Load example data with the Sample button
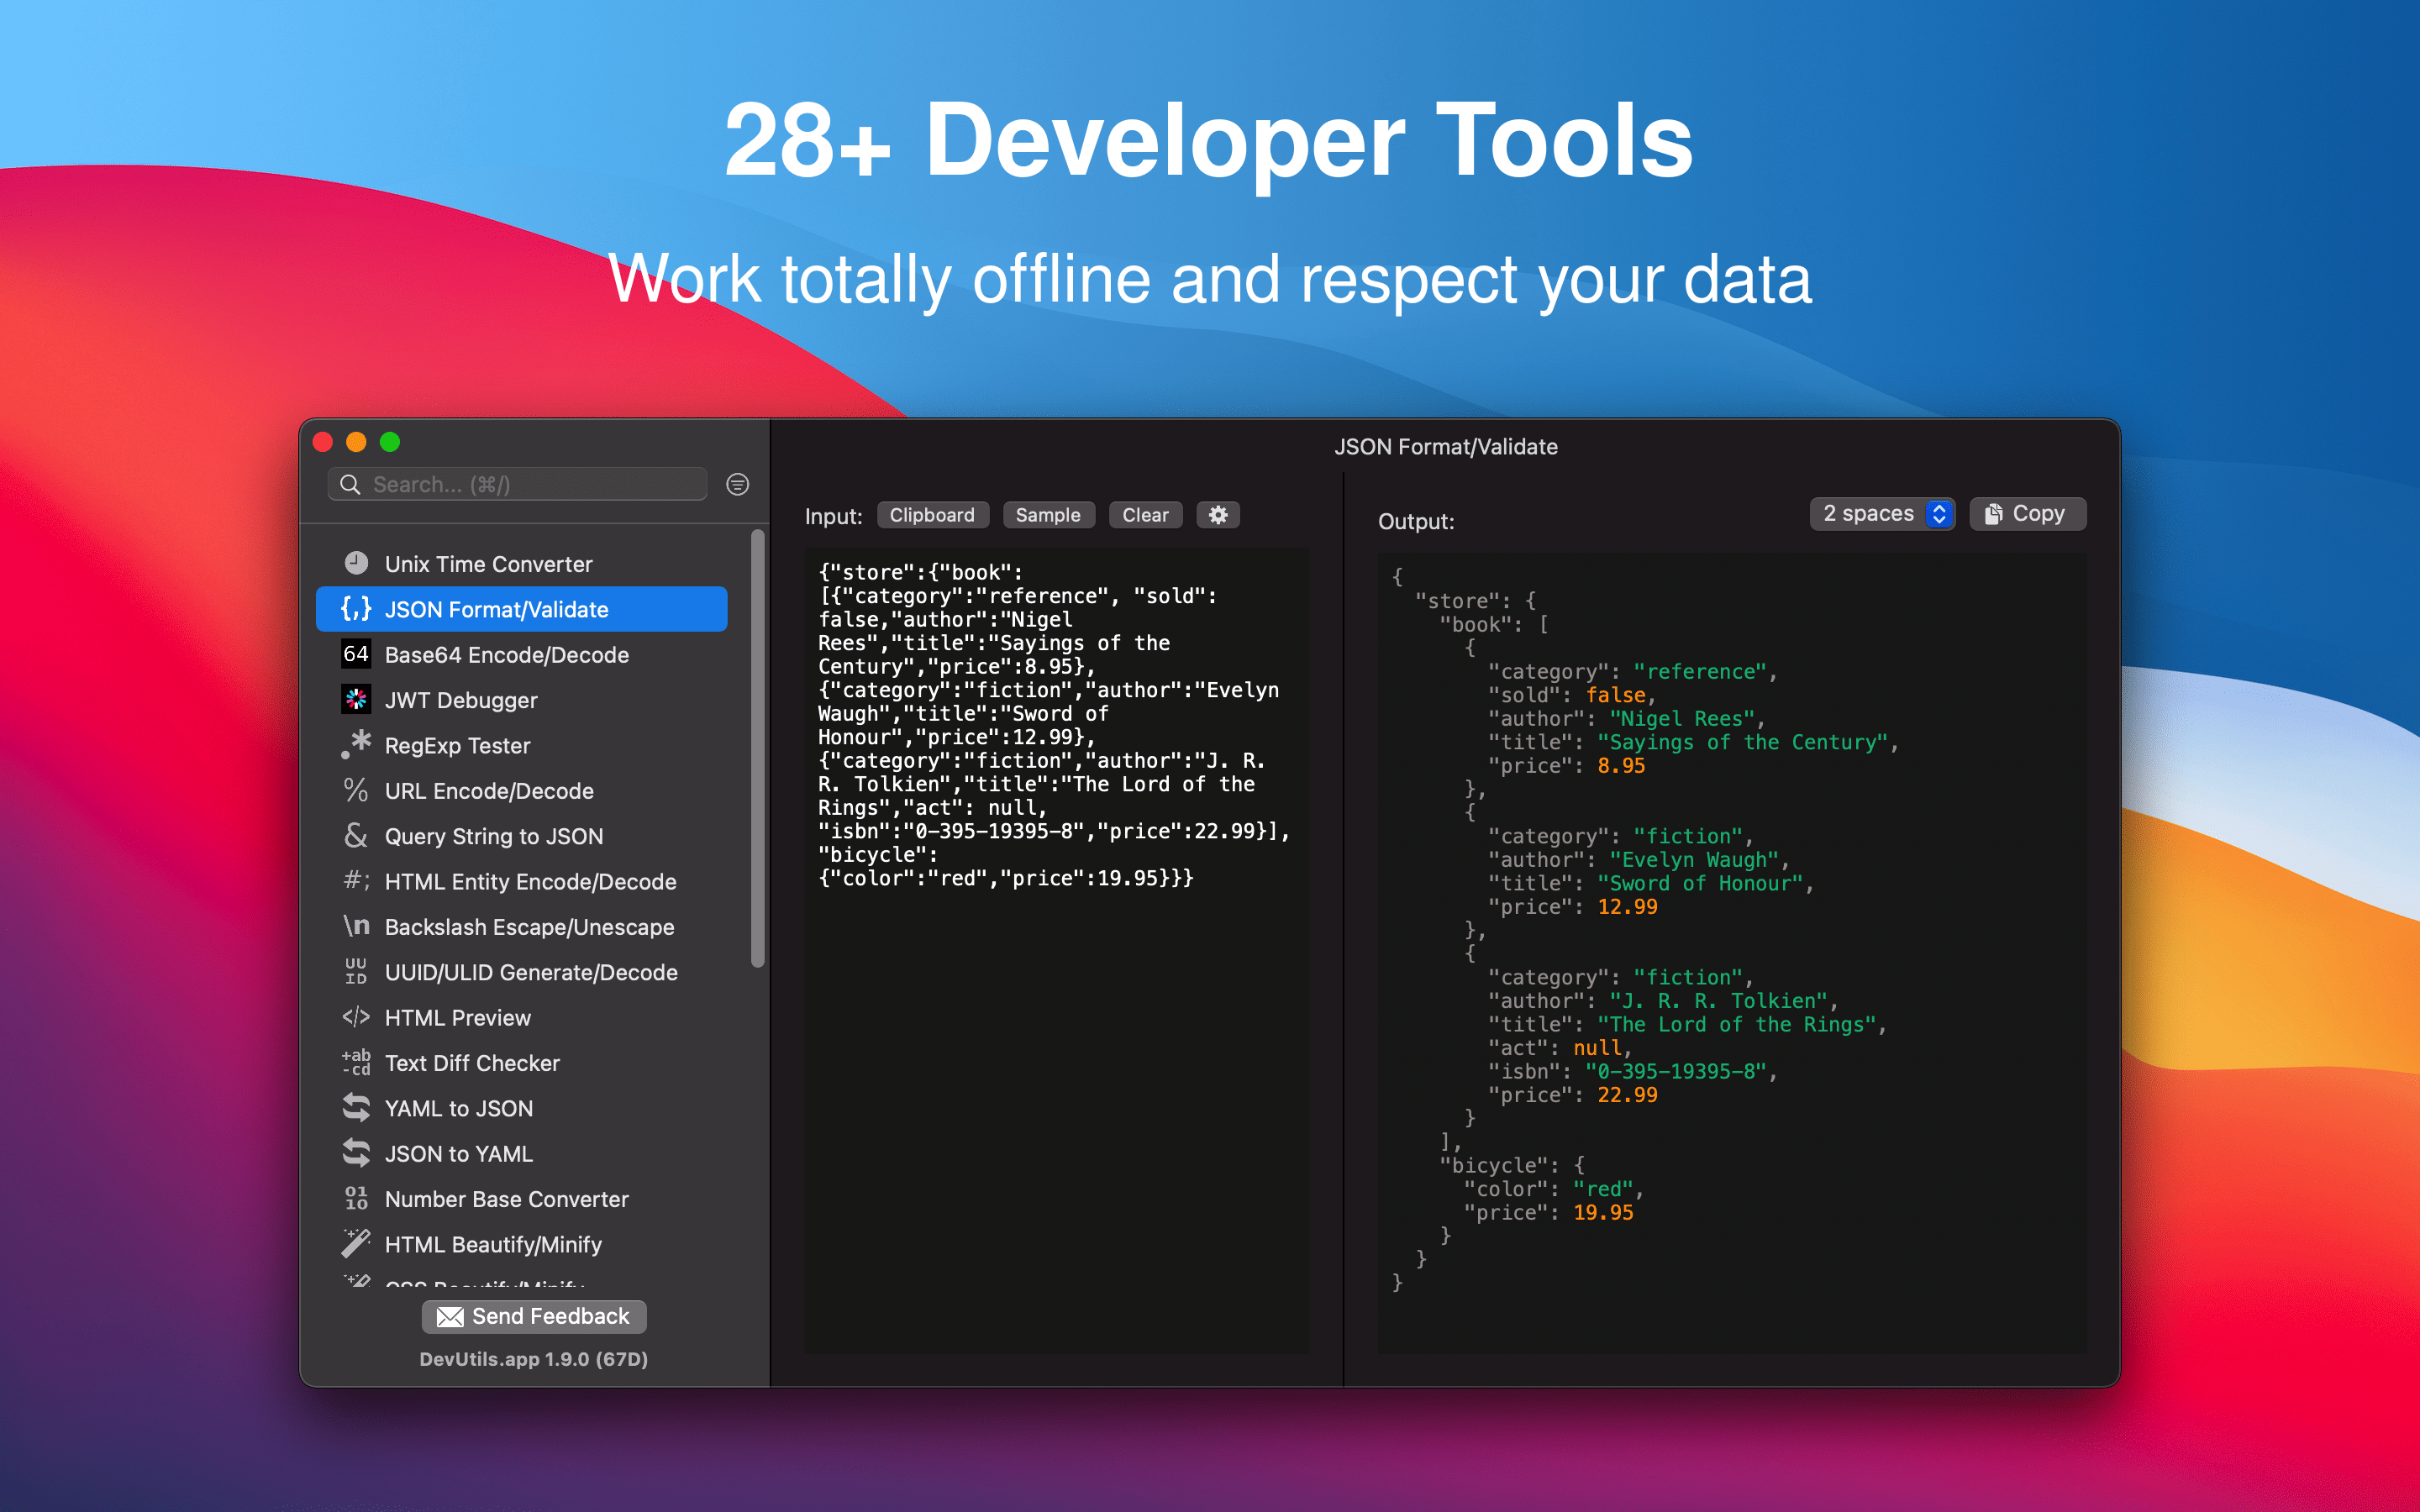 click(x=1048, y=515)
